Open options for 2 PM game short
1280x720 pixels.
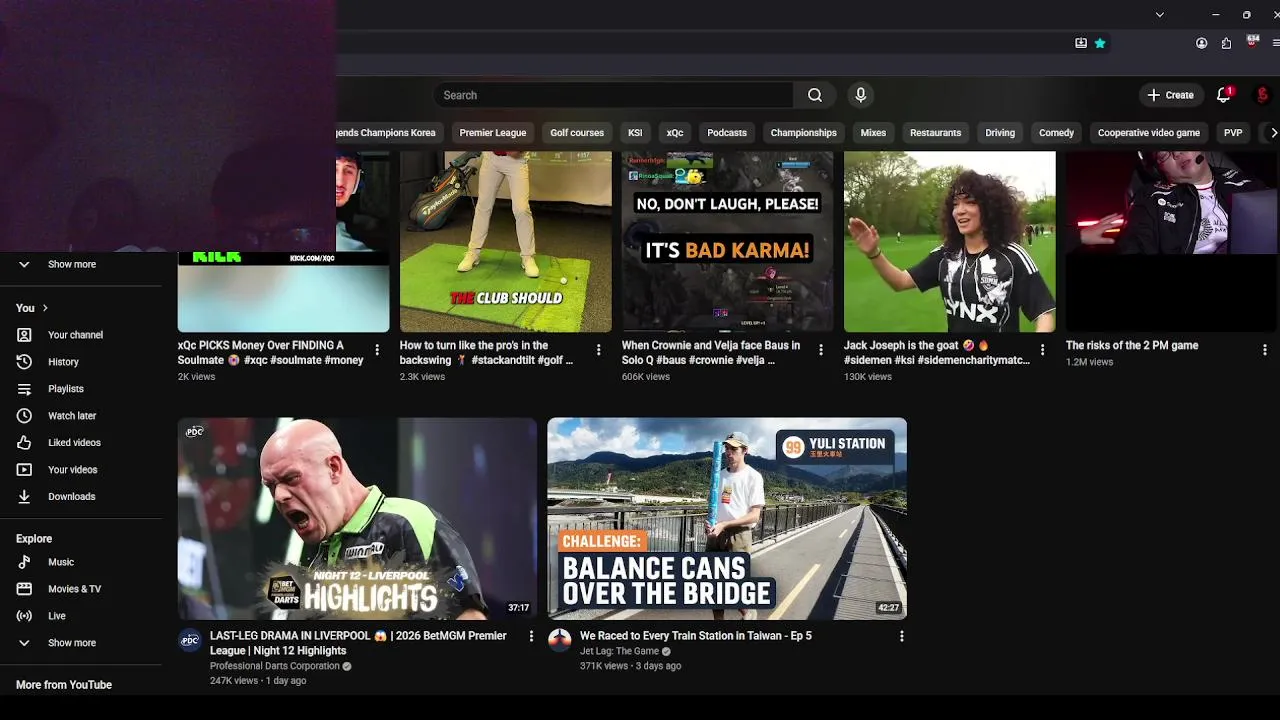[1265, 350]
